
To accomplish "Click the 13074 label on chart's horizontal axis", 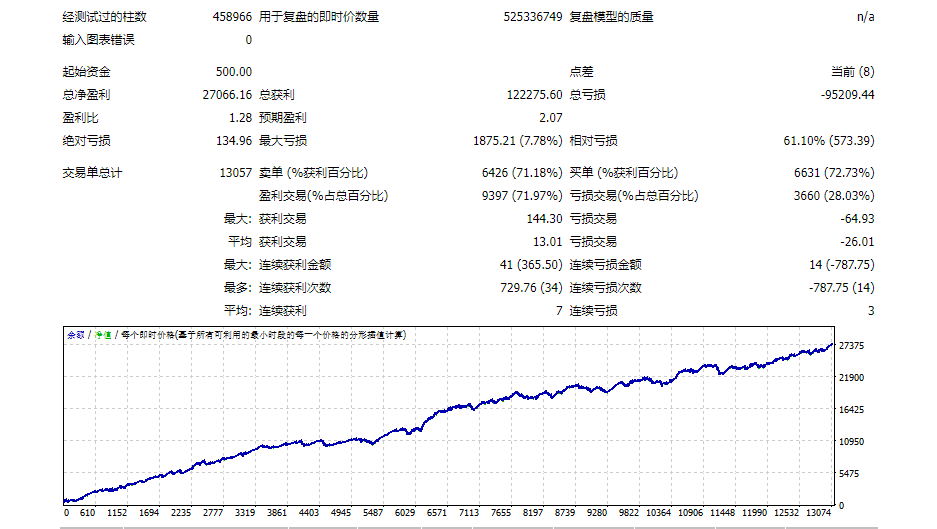I will 818,512.
